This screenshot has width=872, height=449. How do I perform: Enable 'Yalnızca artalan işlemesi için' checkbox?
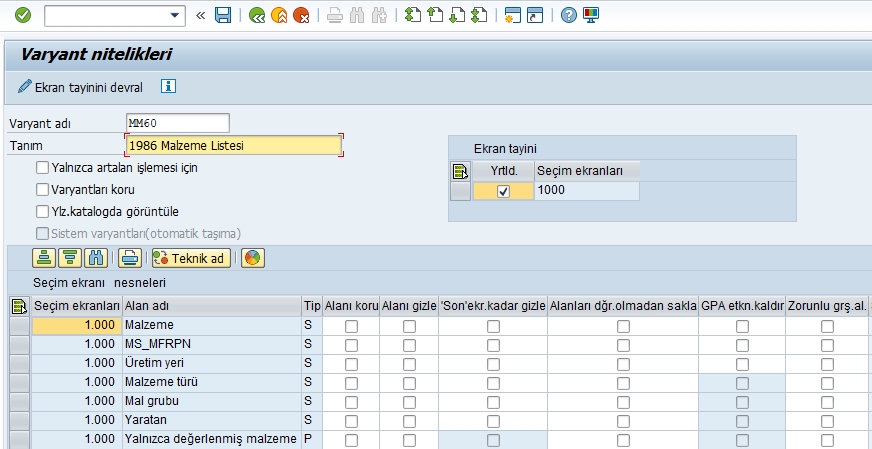click(42, 168)
